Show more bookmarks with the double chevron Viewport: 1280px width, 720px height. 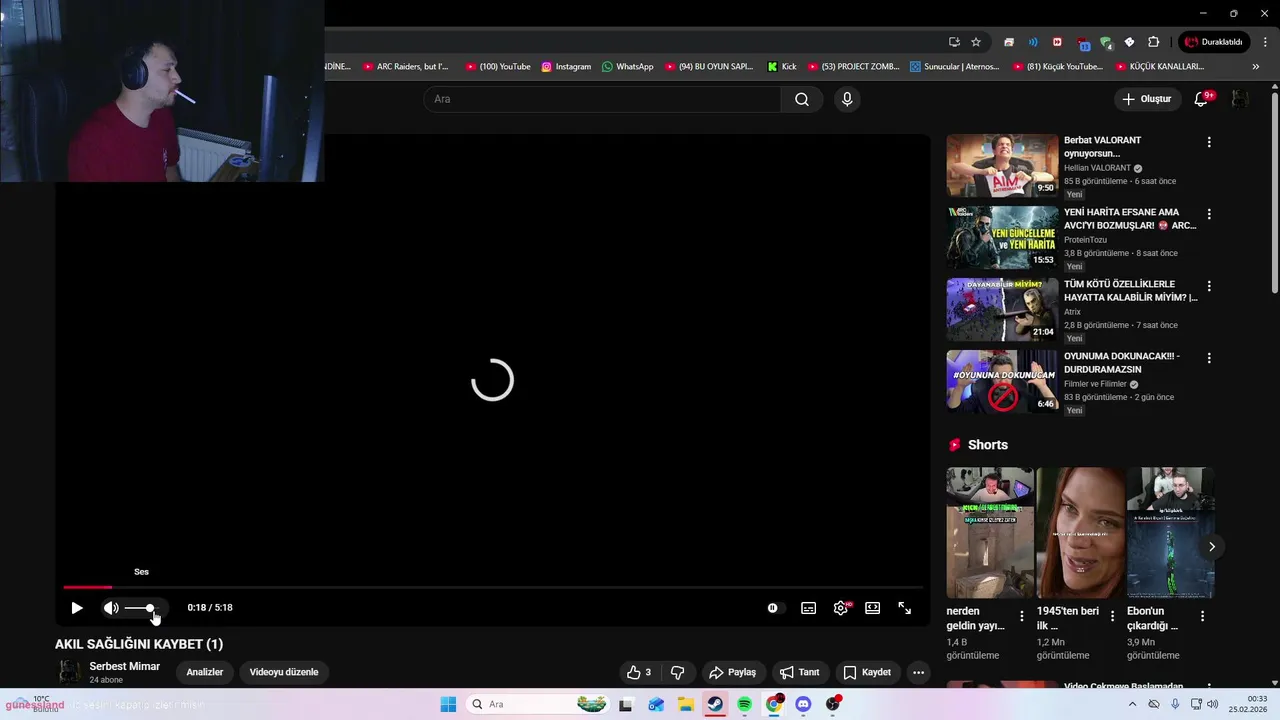coord(1256,66)
